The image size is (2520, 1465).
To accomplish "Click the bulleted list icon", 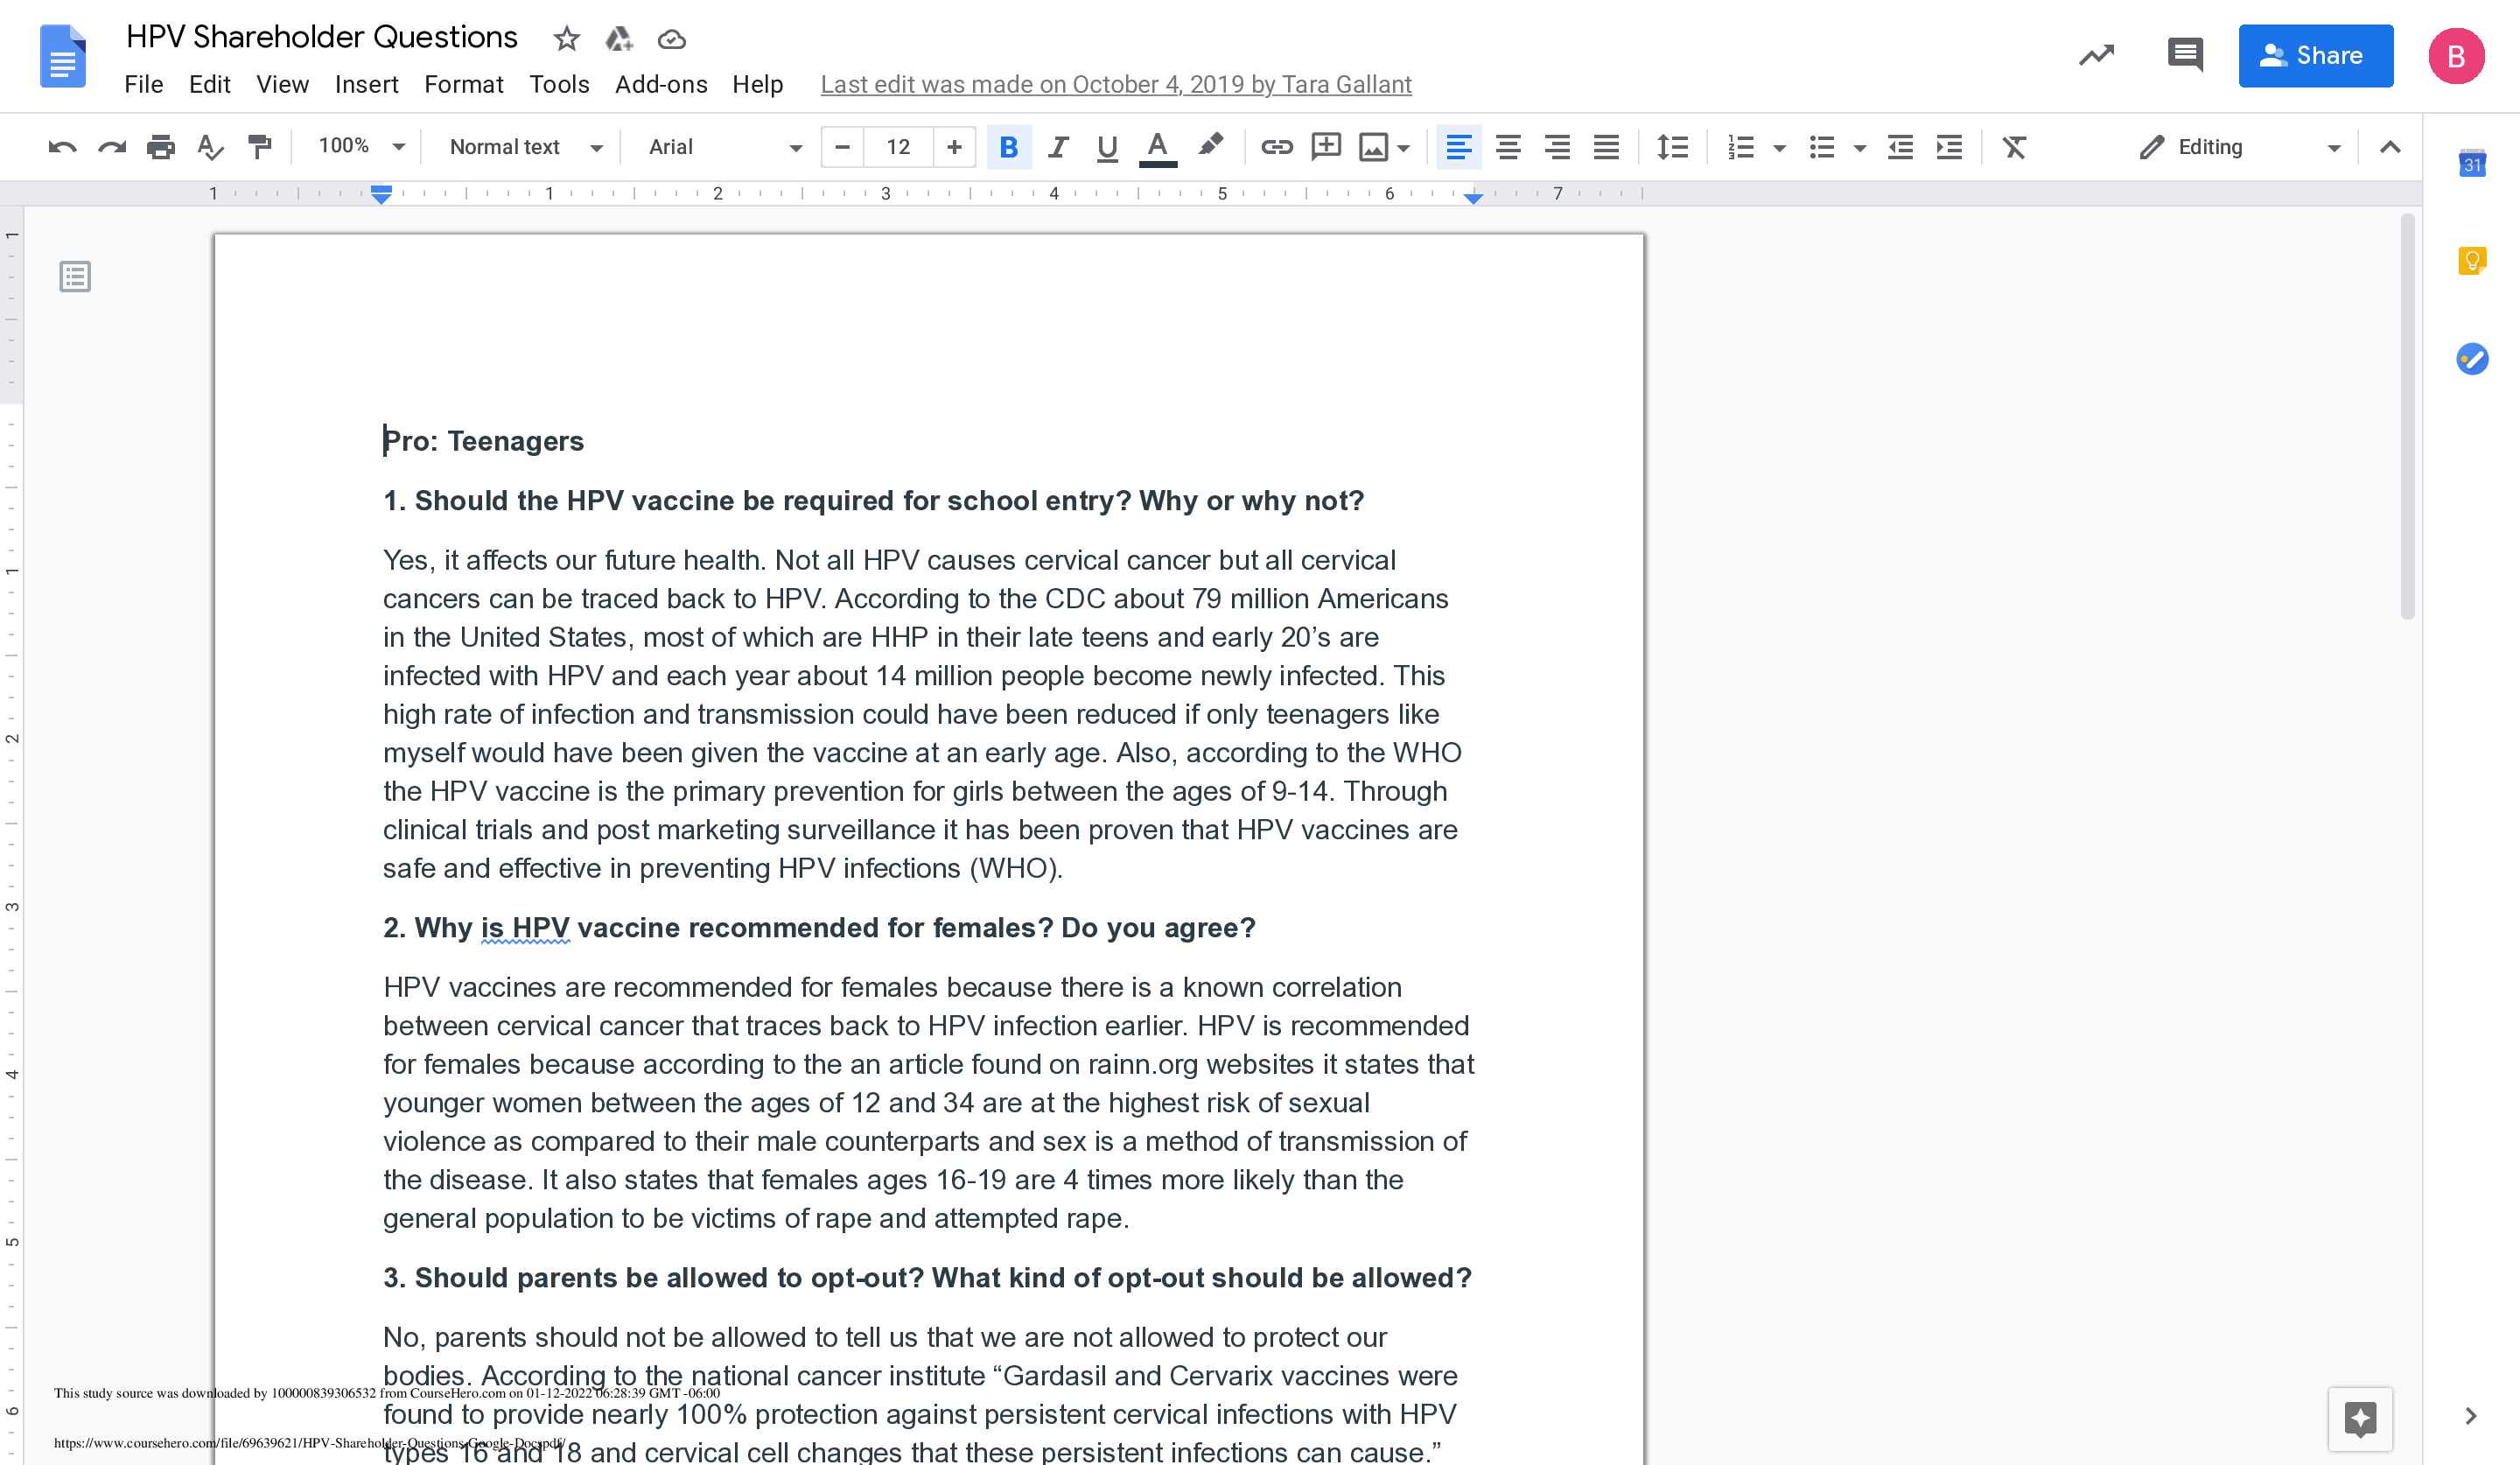I will tap(1822, 147).
